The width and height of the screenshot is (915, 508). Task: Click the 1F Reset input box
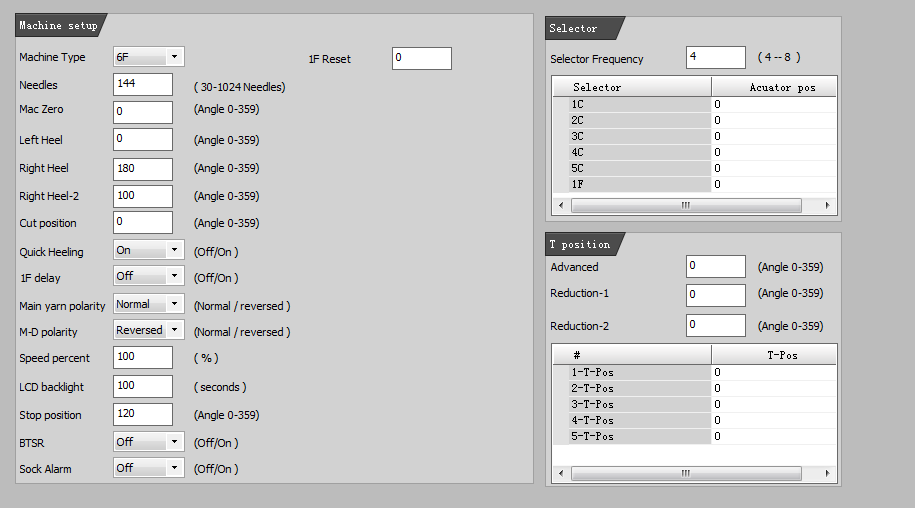pos(422,58)
